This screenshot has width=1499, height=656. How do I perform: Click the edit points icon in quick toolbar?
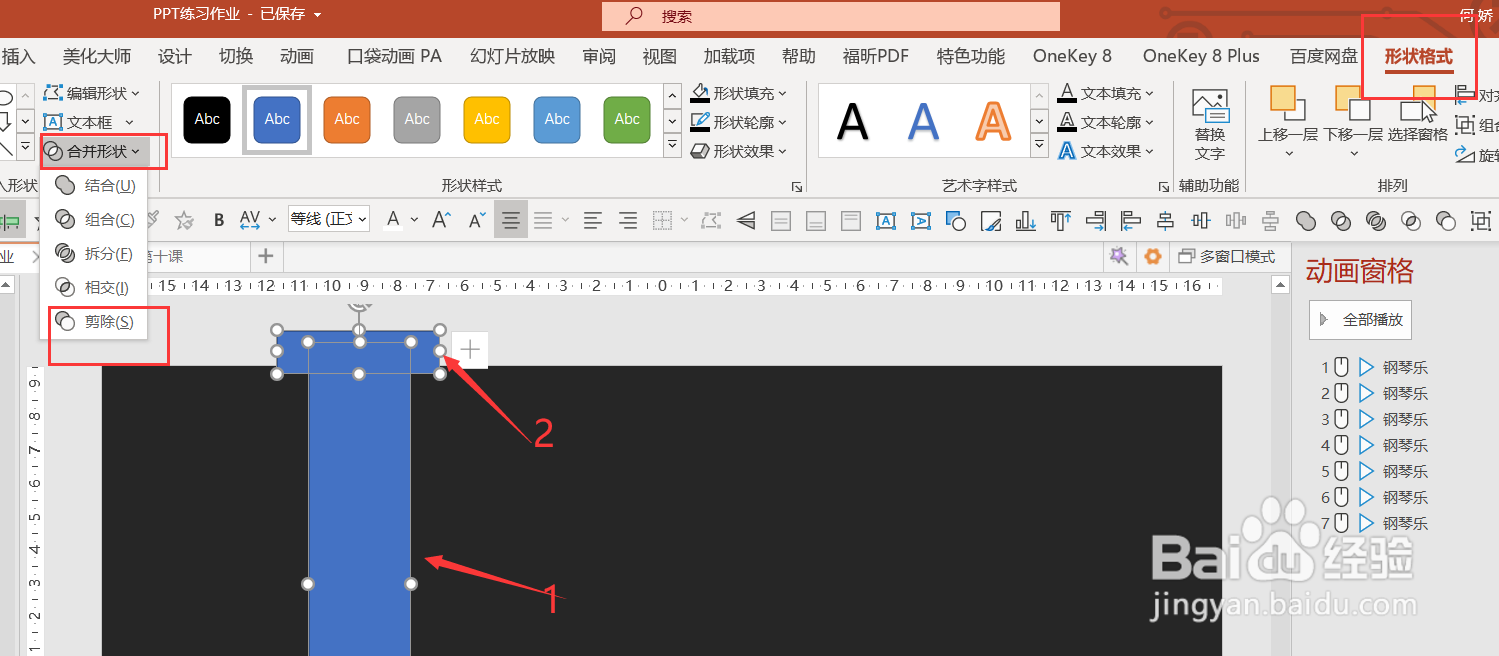(711, 221)
